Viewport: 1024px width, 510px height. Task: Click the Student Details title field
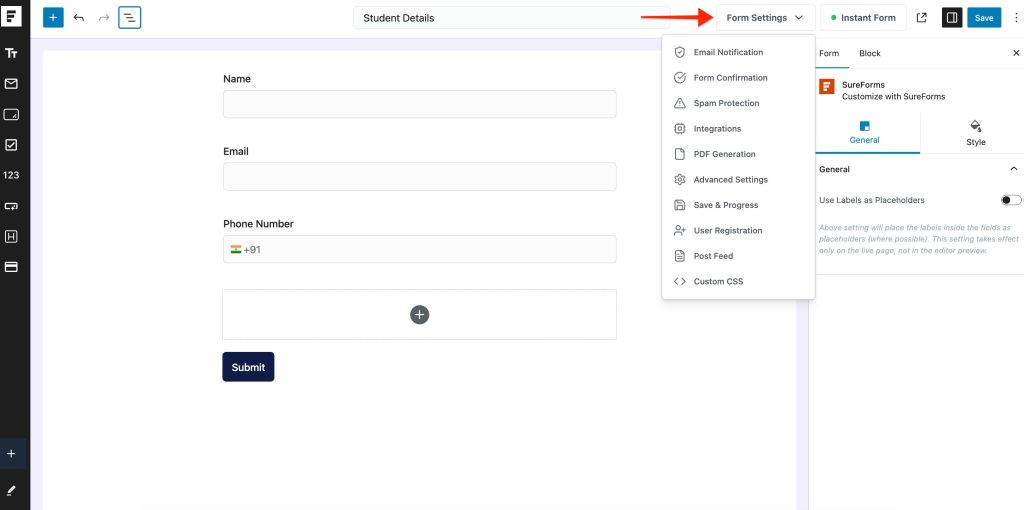(x=511, y=18)
